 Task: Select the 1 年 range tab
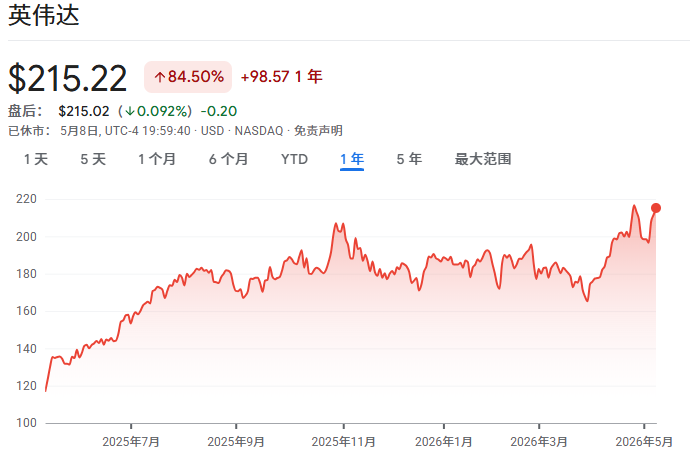(352, 159)
